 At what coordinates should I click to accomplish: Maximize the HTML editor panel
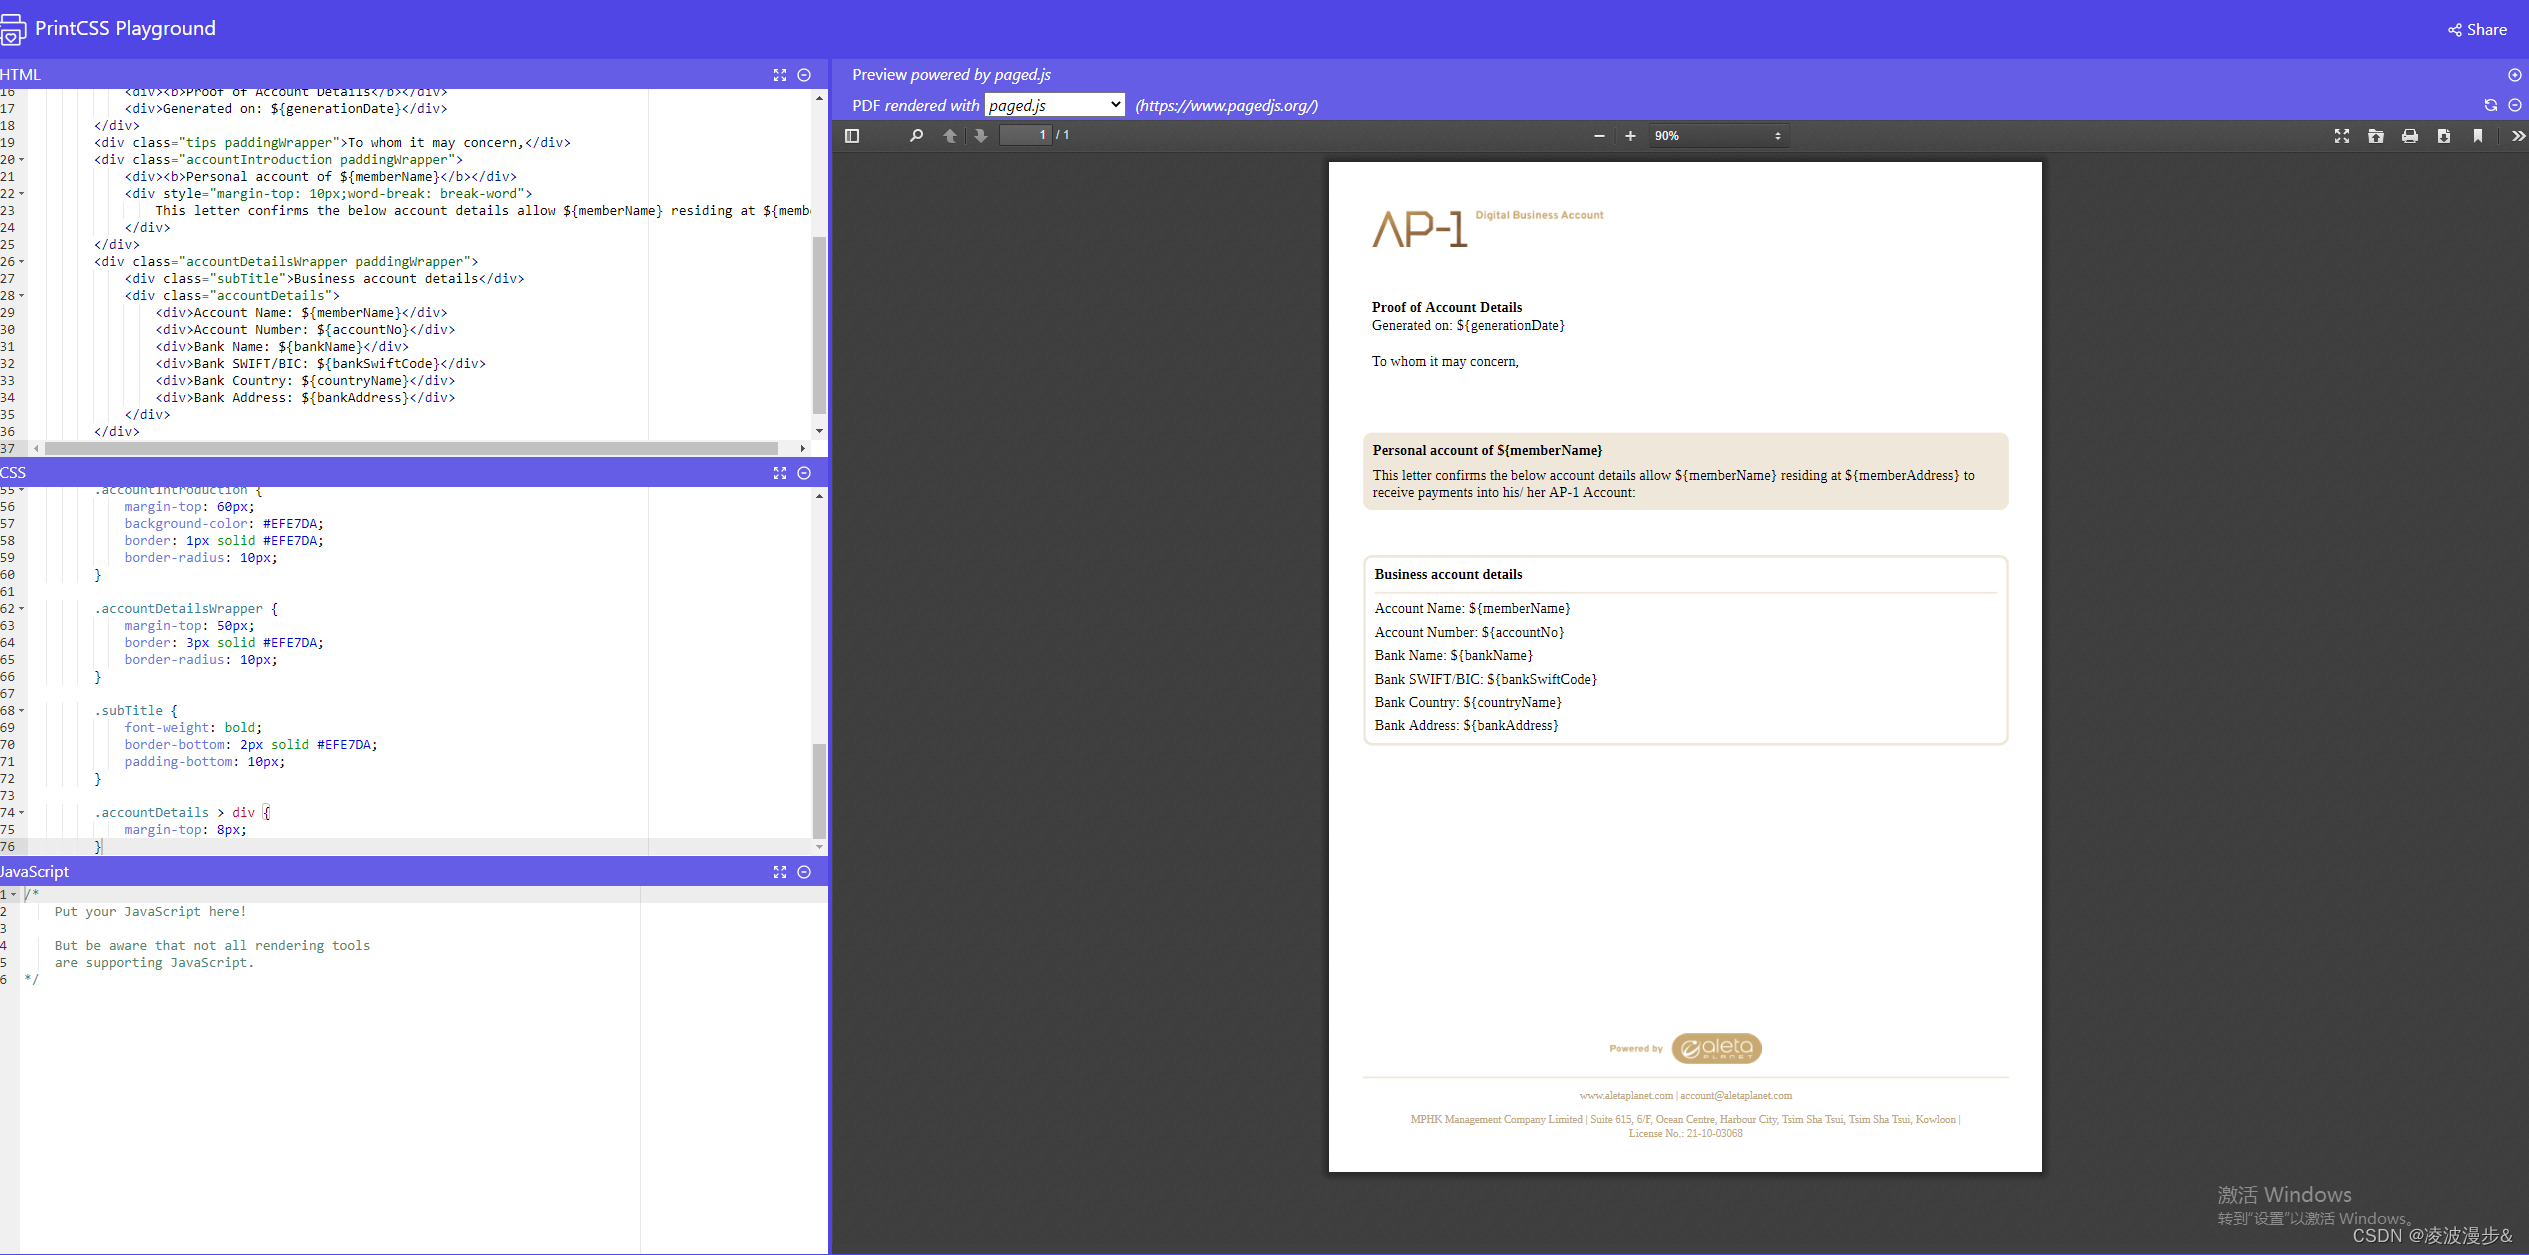(780, 75)
